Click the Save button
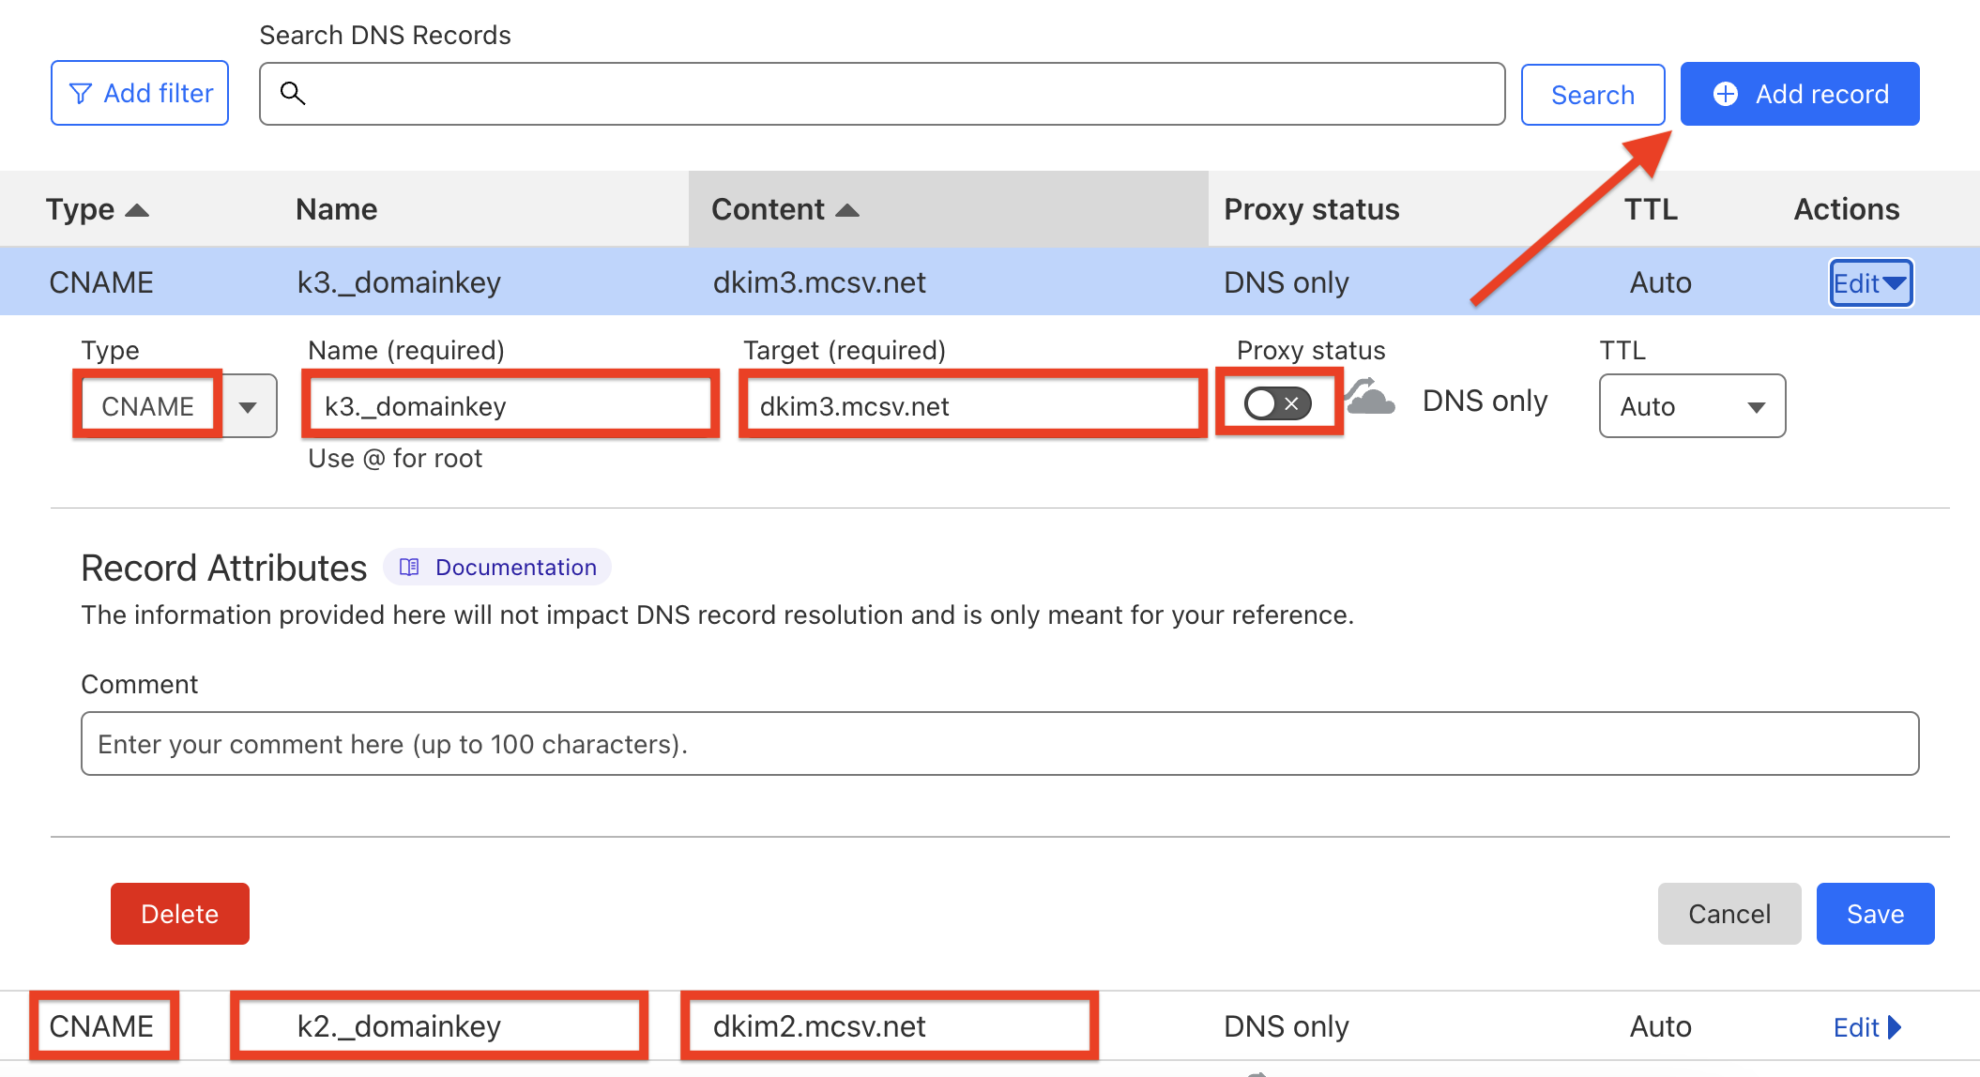 click(x=1875, y=913)
